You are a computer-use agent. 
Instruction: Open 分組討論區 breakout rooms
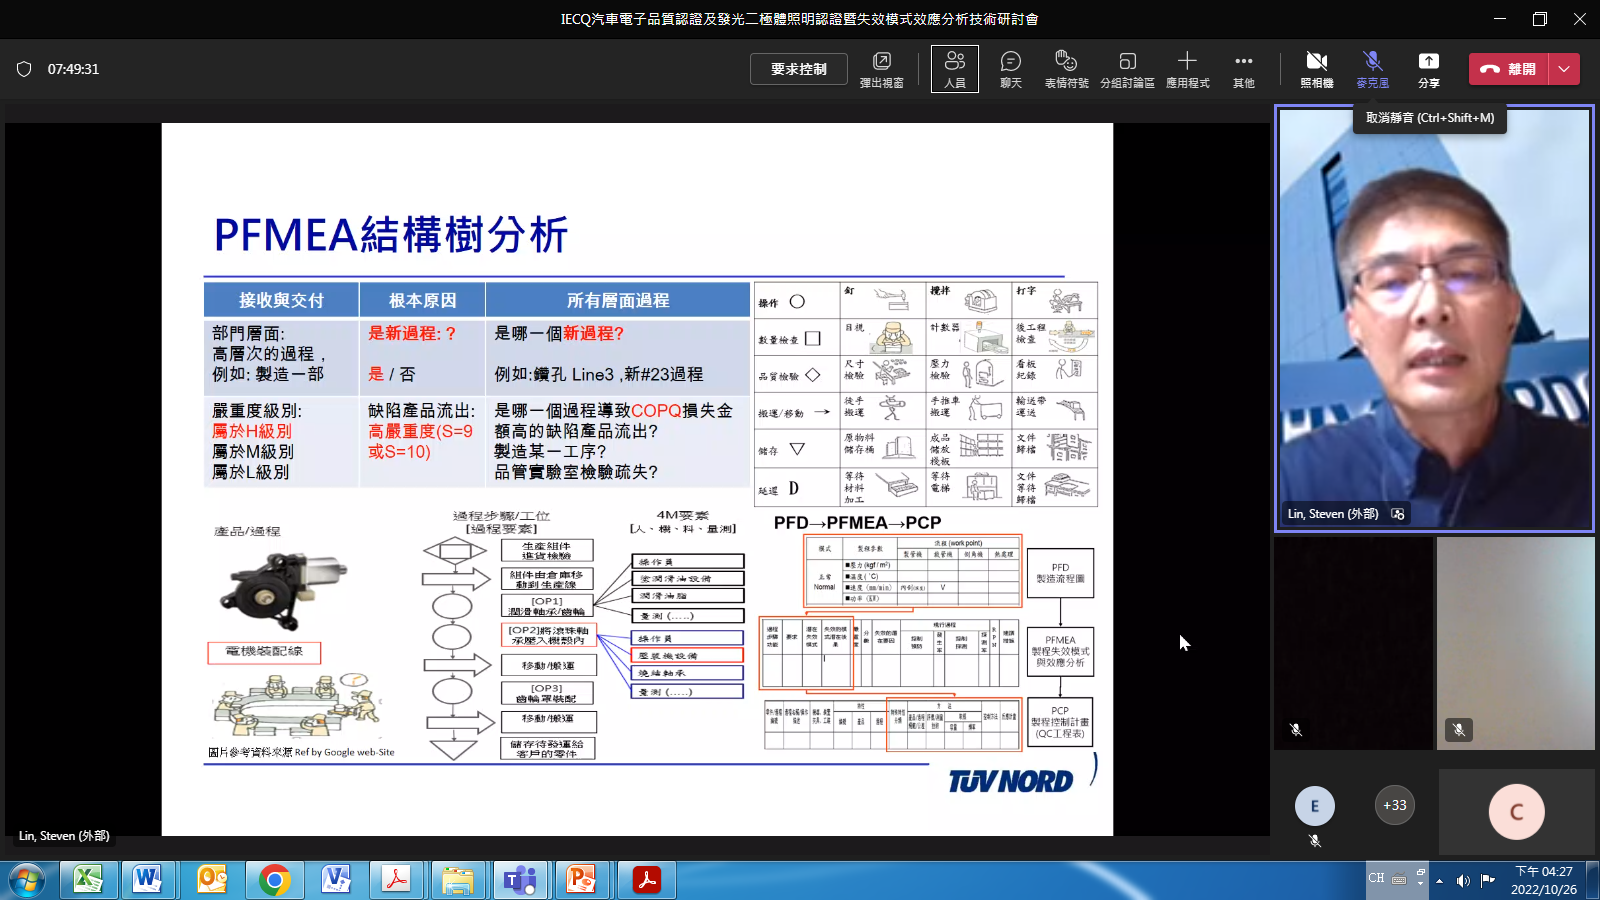click(x=1127, y=69)
